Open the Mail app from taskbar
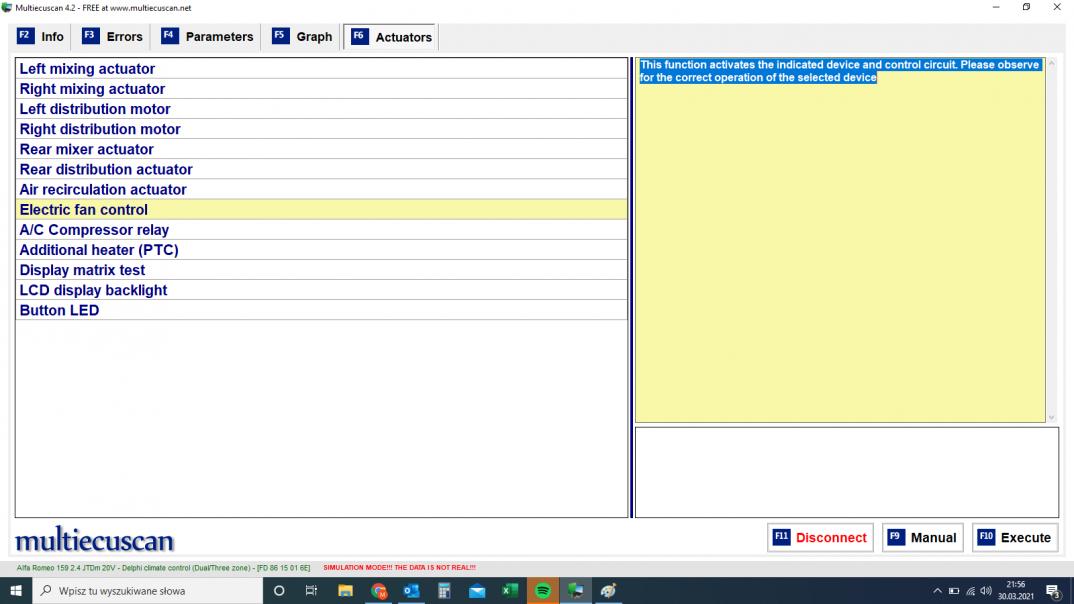The image size is (1074, 604). [477, 590]
